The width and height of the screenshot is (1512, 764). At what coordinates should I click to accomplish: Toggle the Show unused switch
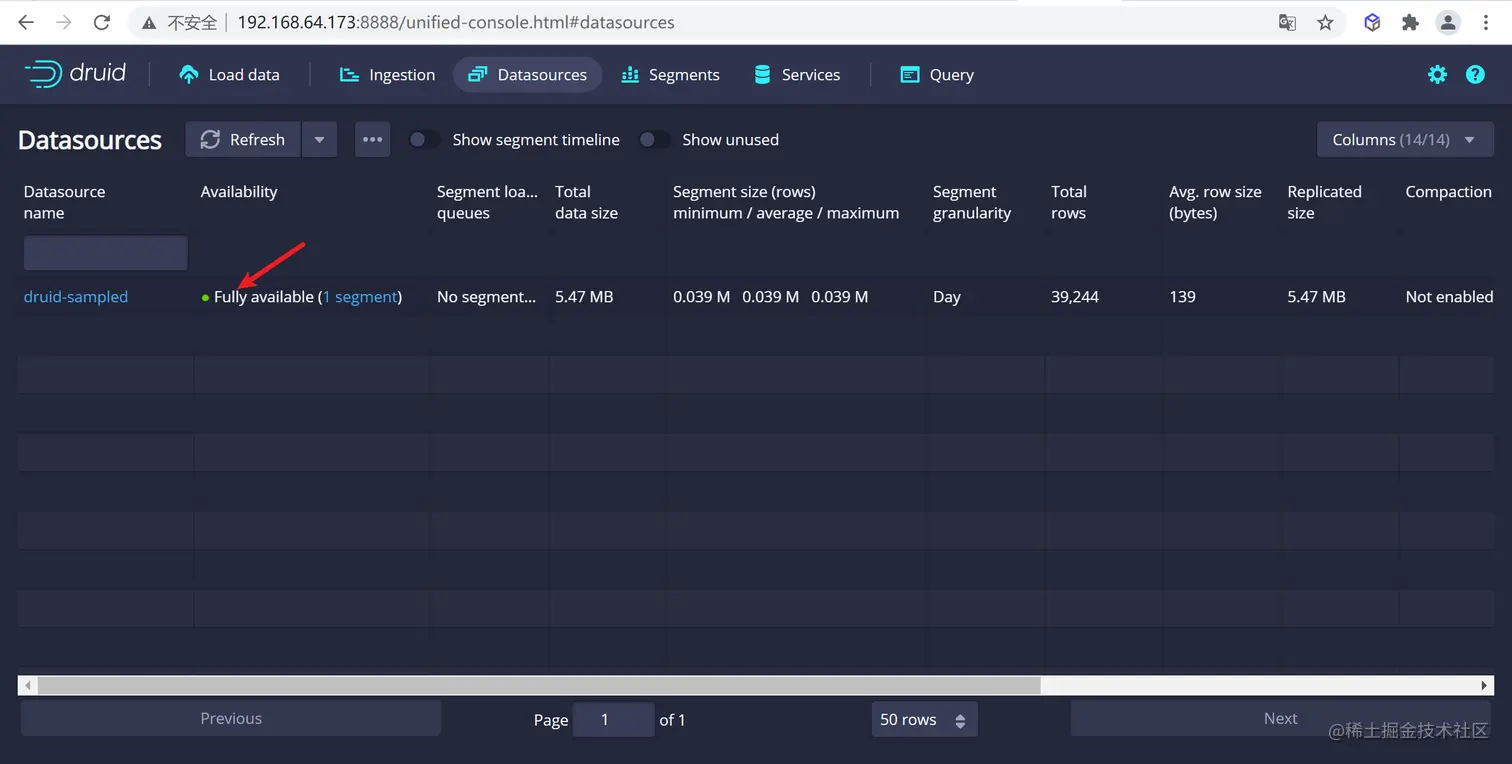[654, 140]
